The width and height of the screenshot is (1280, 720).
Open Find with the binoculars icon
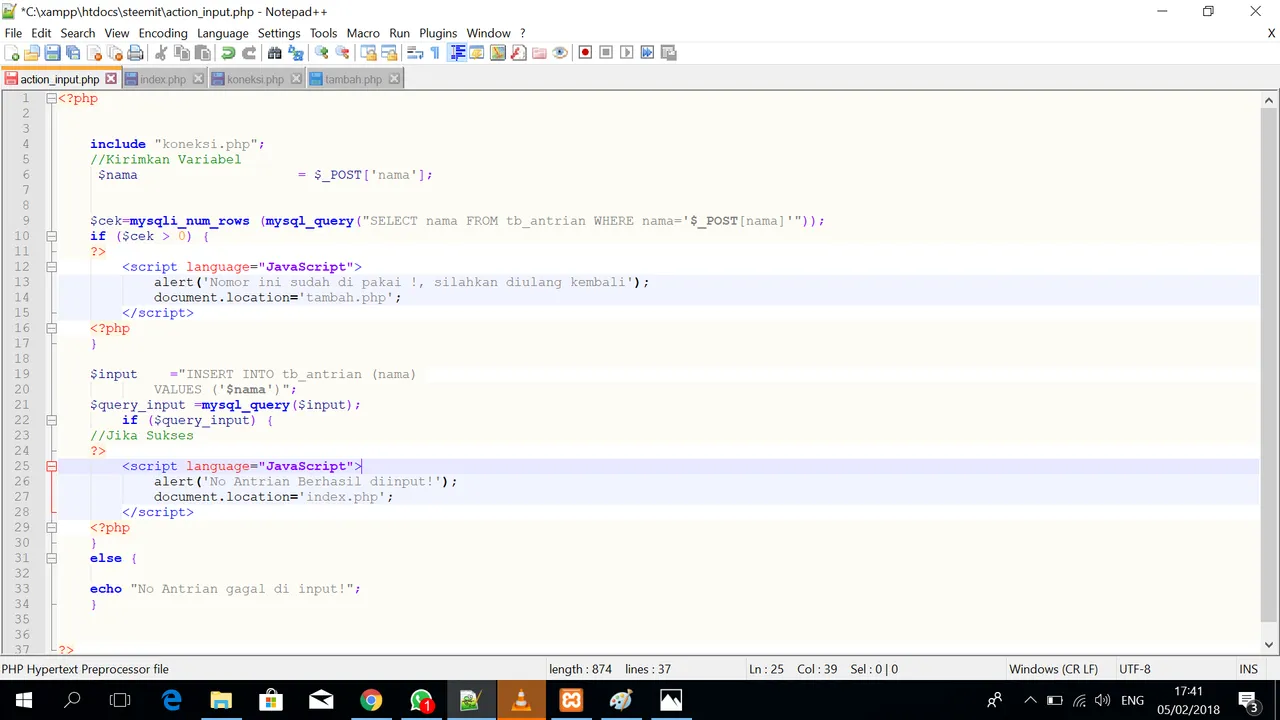[x=275, y=53]
